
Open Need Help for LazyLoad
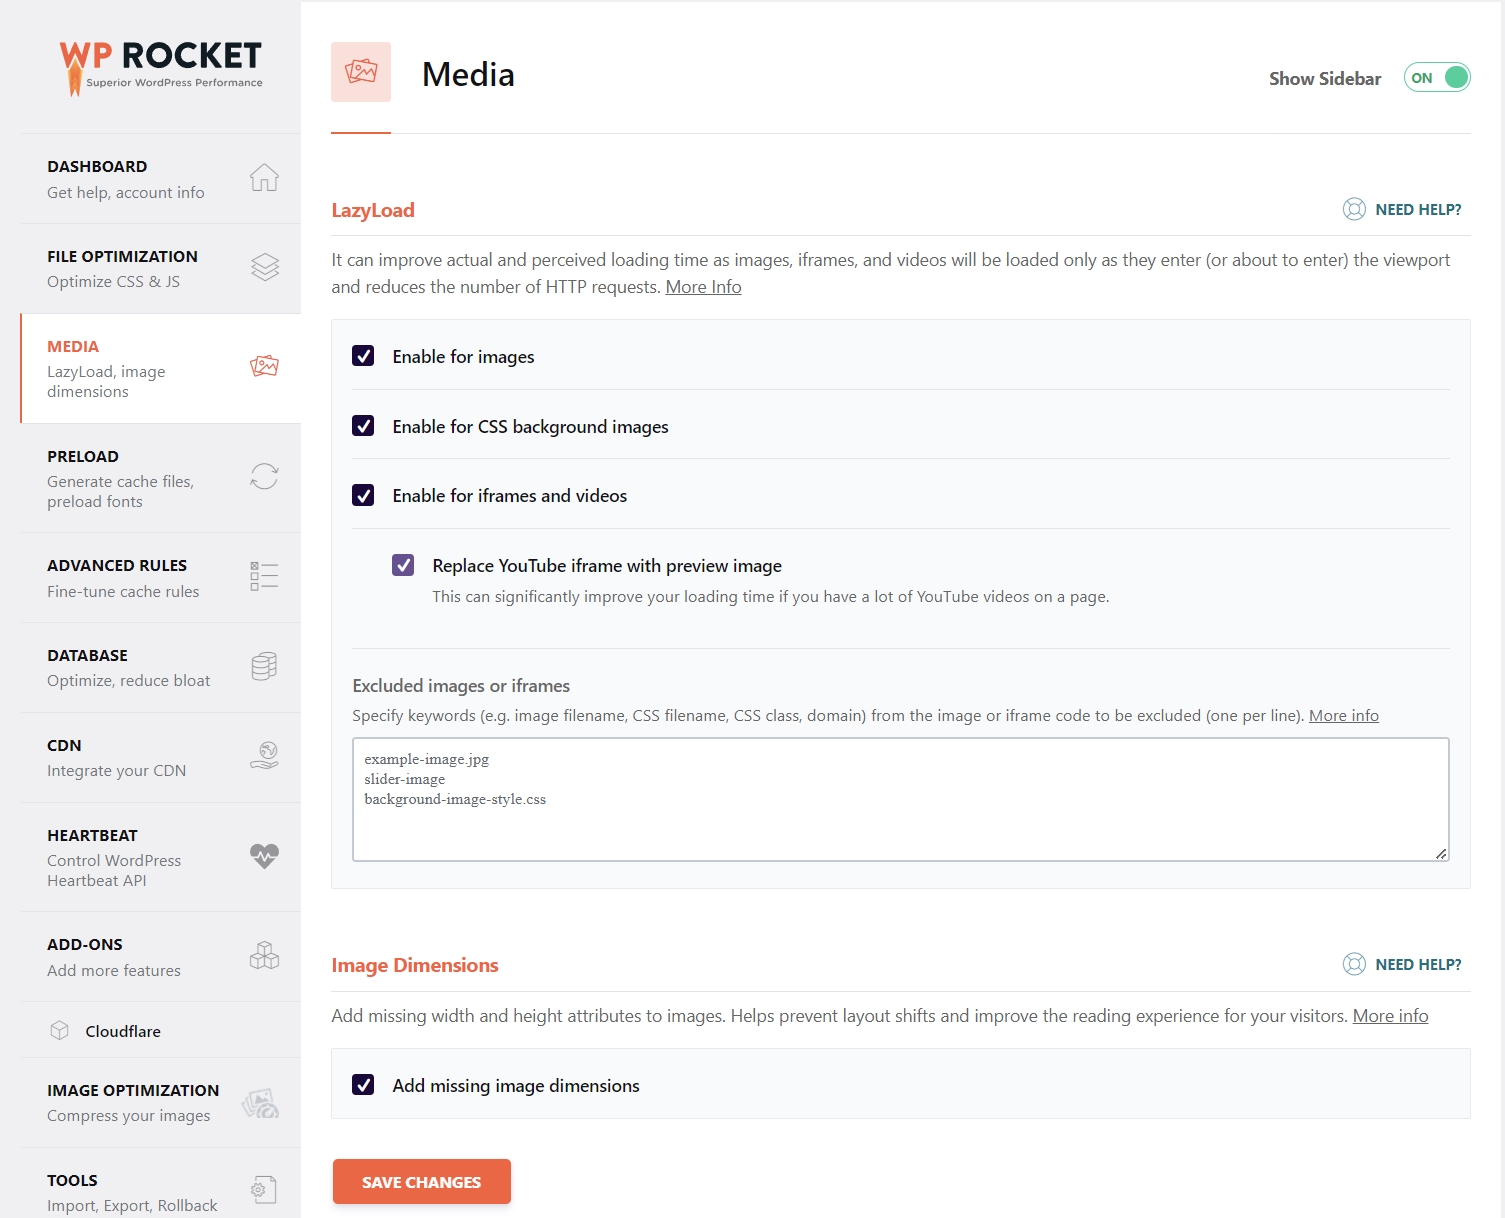tap(1402, 209)
